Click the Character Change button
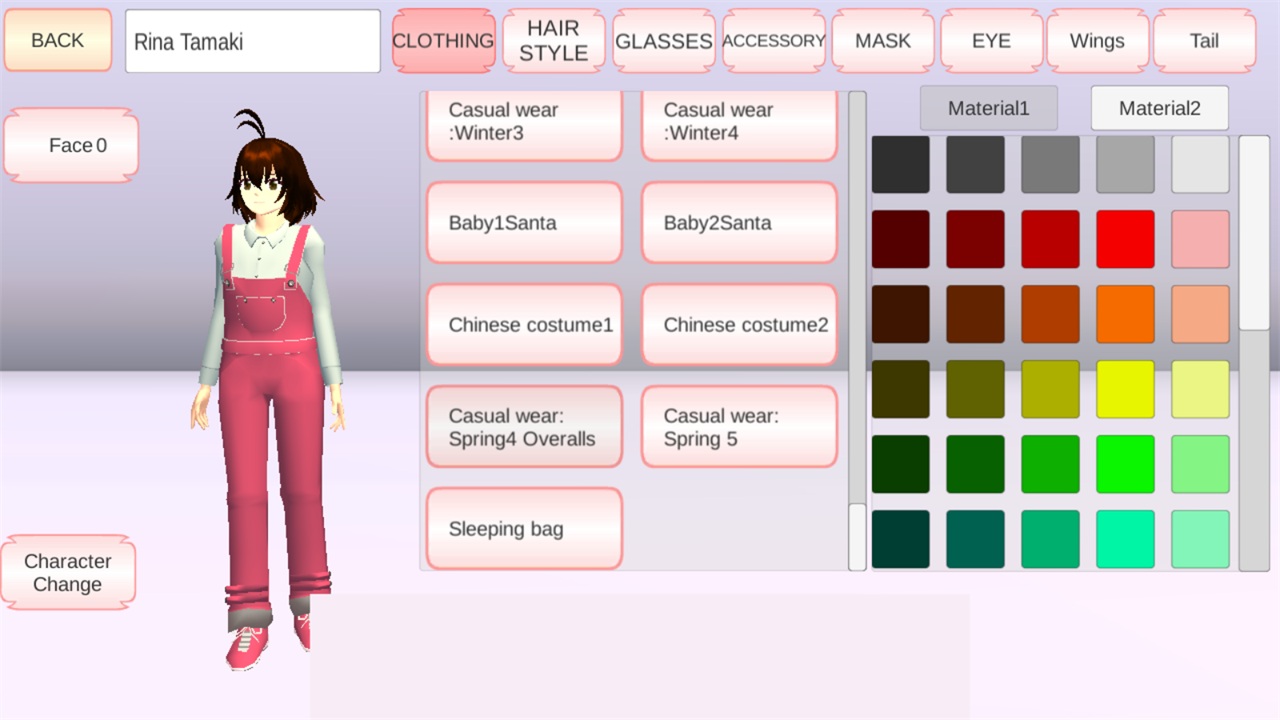The height and width of the screenshot is (720, 1280). [68, 573]
